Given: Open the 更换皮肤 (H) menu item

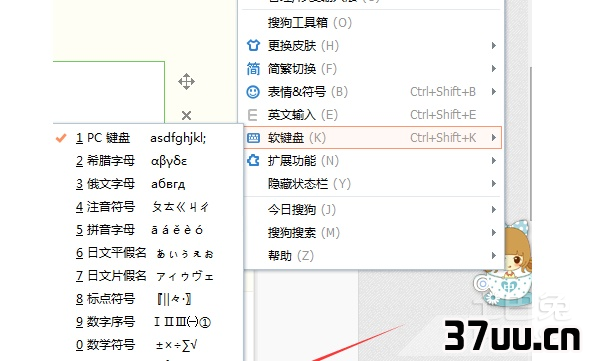Looking at the screenshot, I should 372,46.
